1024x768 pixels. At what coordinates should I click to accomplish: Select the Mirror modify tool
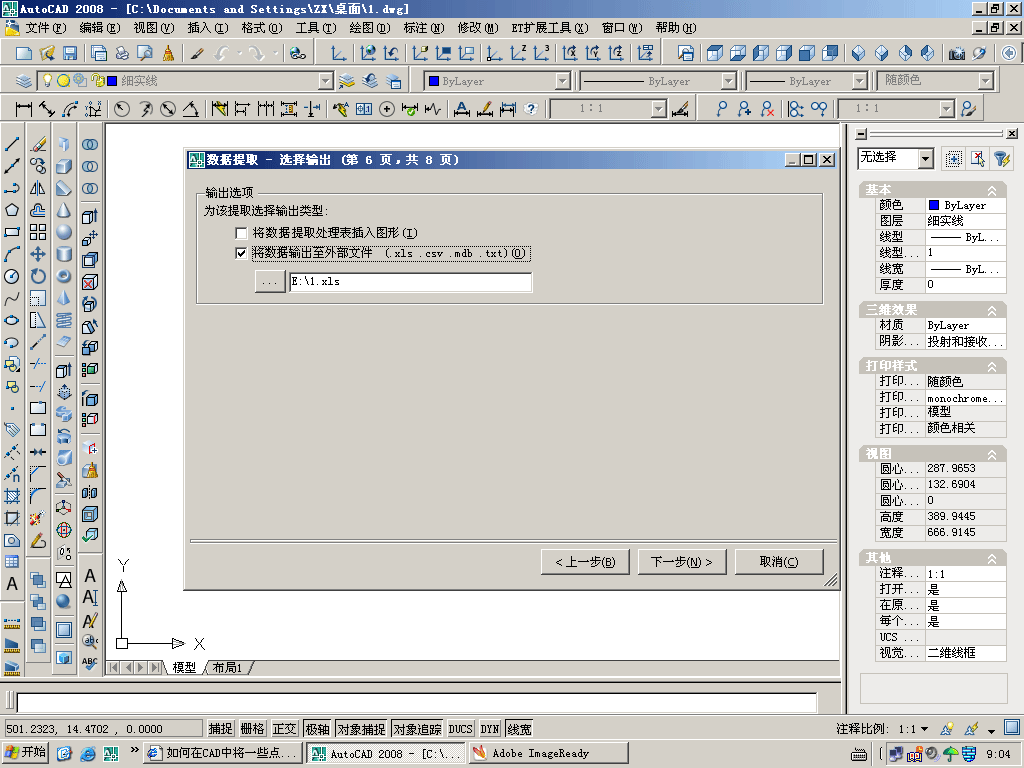click(38, 188)
